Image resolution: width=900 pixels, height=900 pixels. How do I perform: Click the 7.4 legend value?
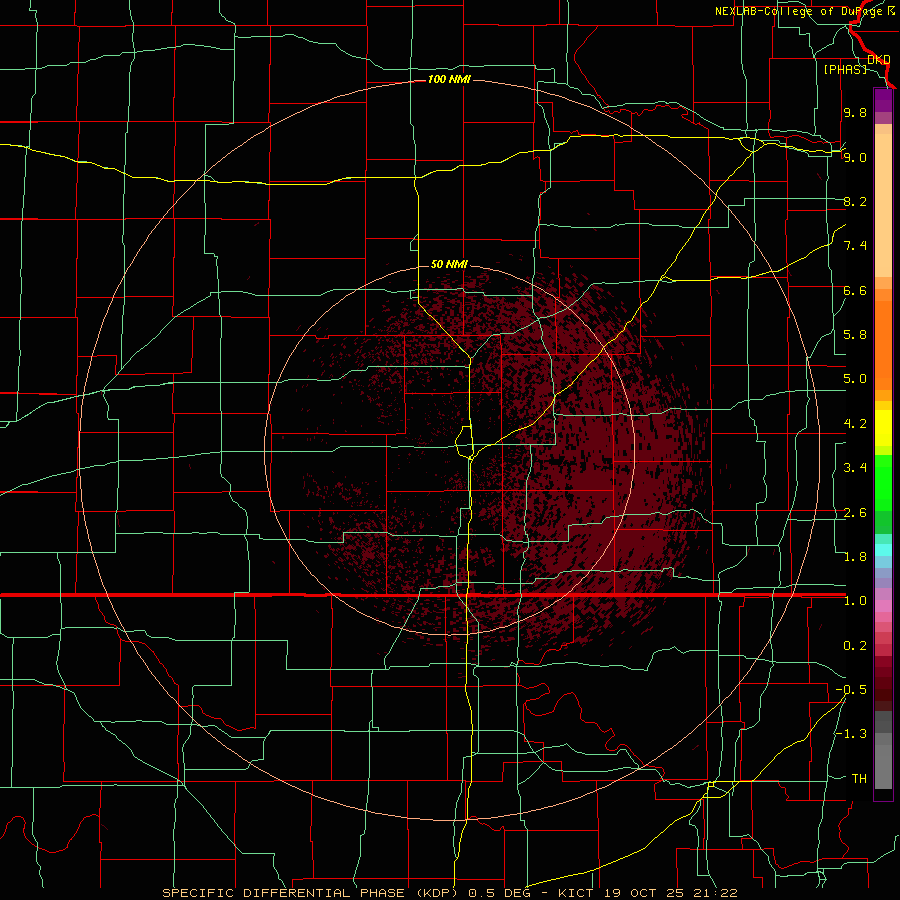pyautogui.click(x=855, y=246)
